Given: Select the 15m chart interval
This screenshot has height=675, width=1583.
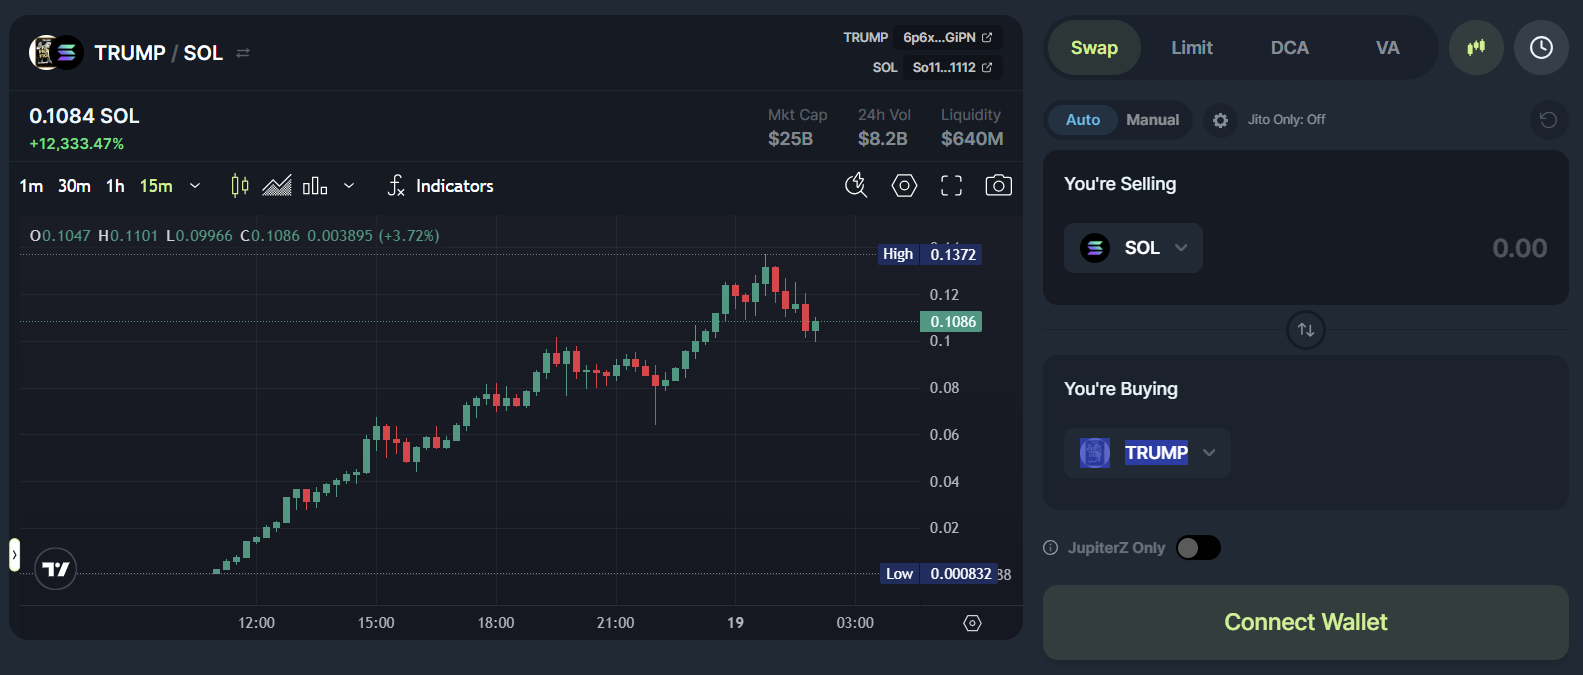Looking at the screenshot, I should point(156,186).
